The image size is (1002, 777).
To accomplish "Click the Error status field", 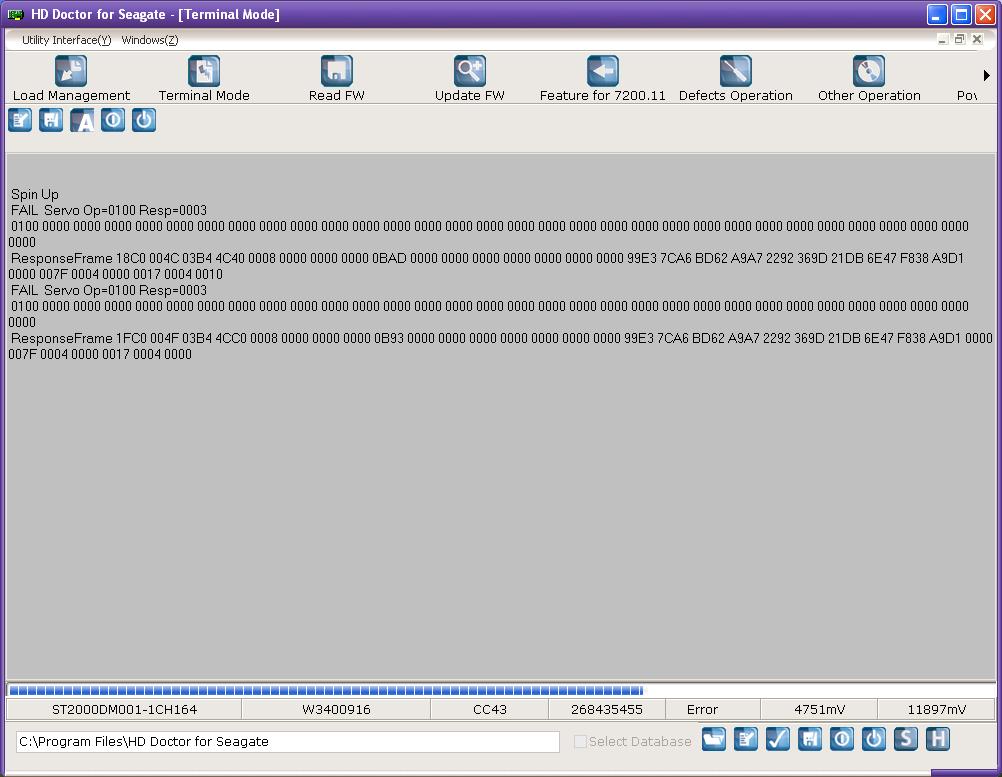I will coord(713,709).
